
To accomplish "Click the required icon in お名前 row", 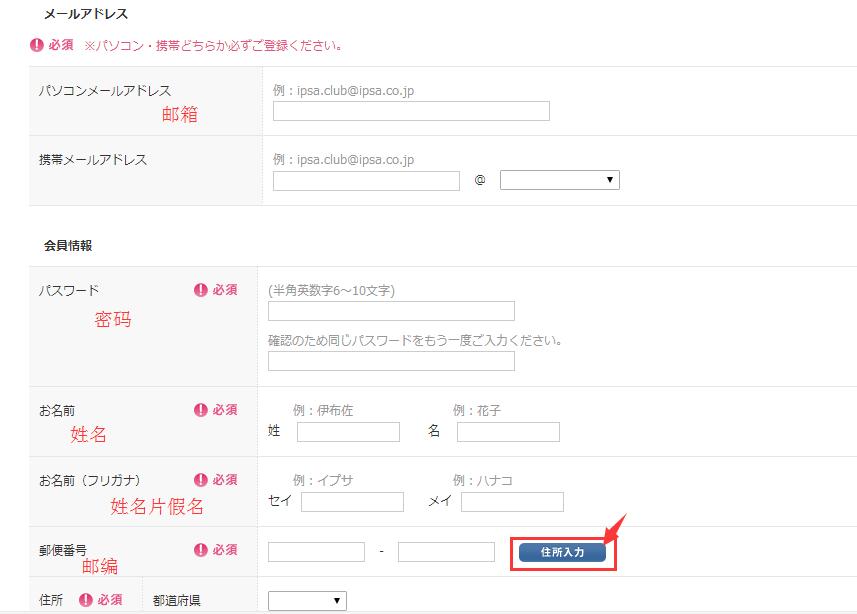I will click(200, 410).
